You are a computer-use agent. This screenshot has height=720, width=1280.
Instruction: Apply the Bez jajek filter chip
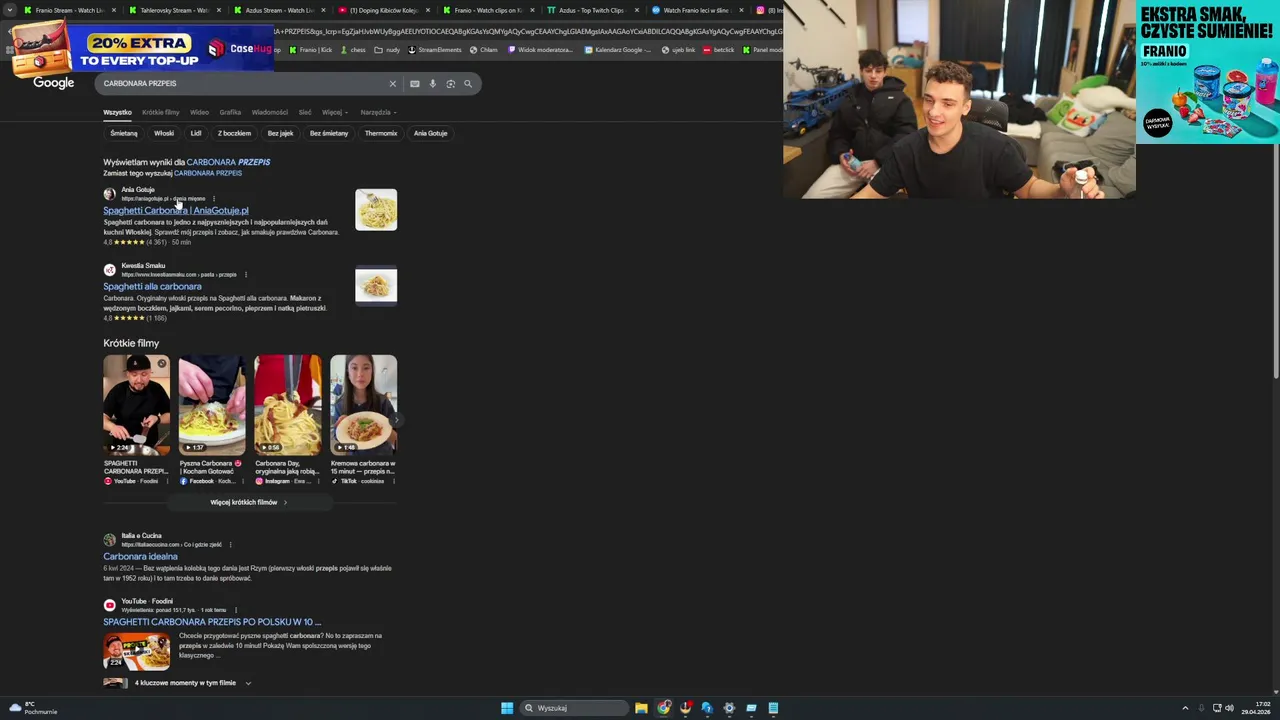click(280, 133)
